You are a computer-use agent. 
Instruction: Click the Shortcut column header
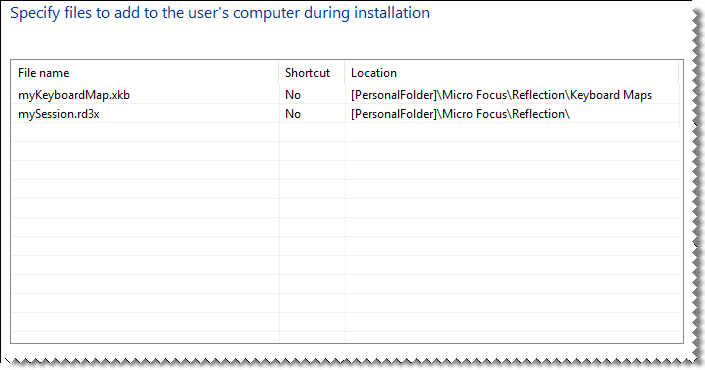(308, 73)
